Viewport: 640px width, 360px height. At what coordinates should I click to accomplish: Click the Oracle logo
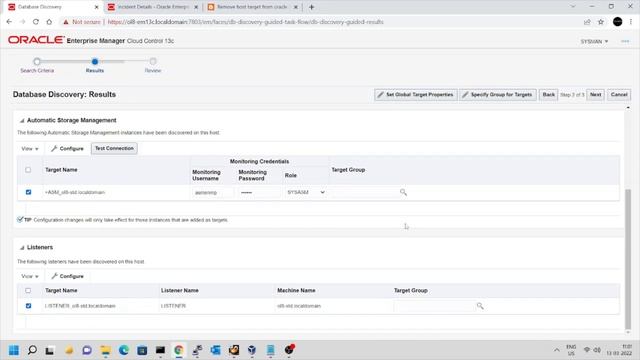[36, 40]
